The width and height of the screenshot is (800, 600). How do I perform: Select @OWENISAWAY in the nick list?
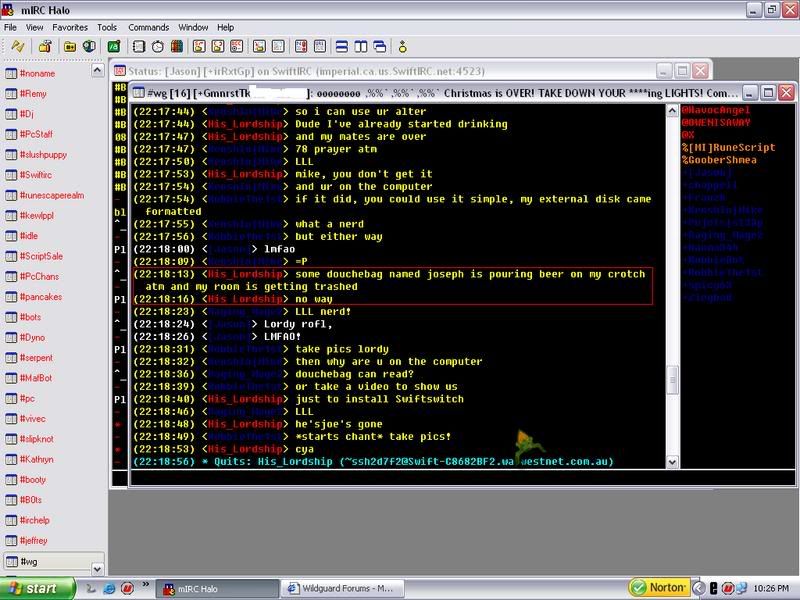[x=716, y=122]
